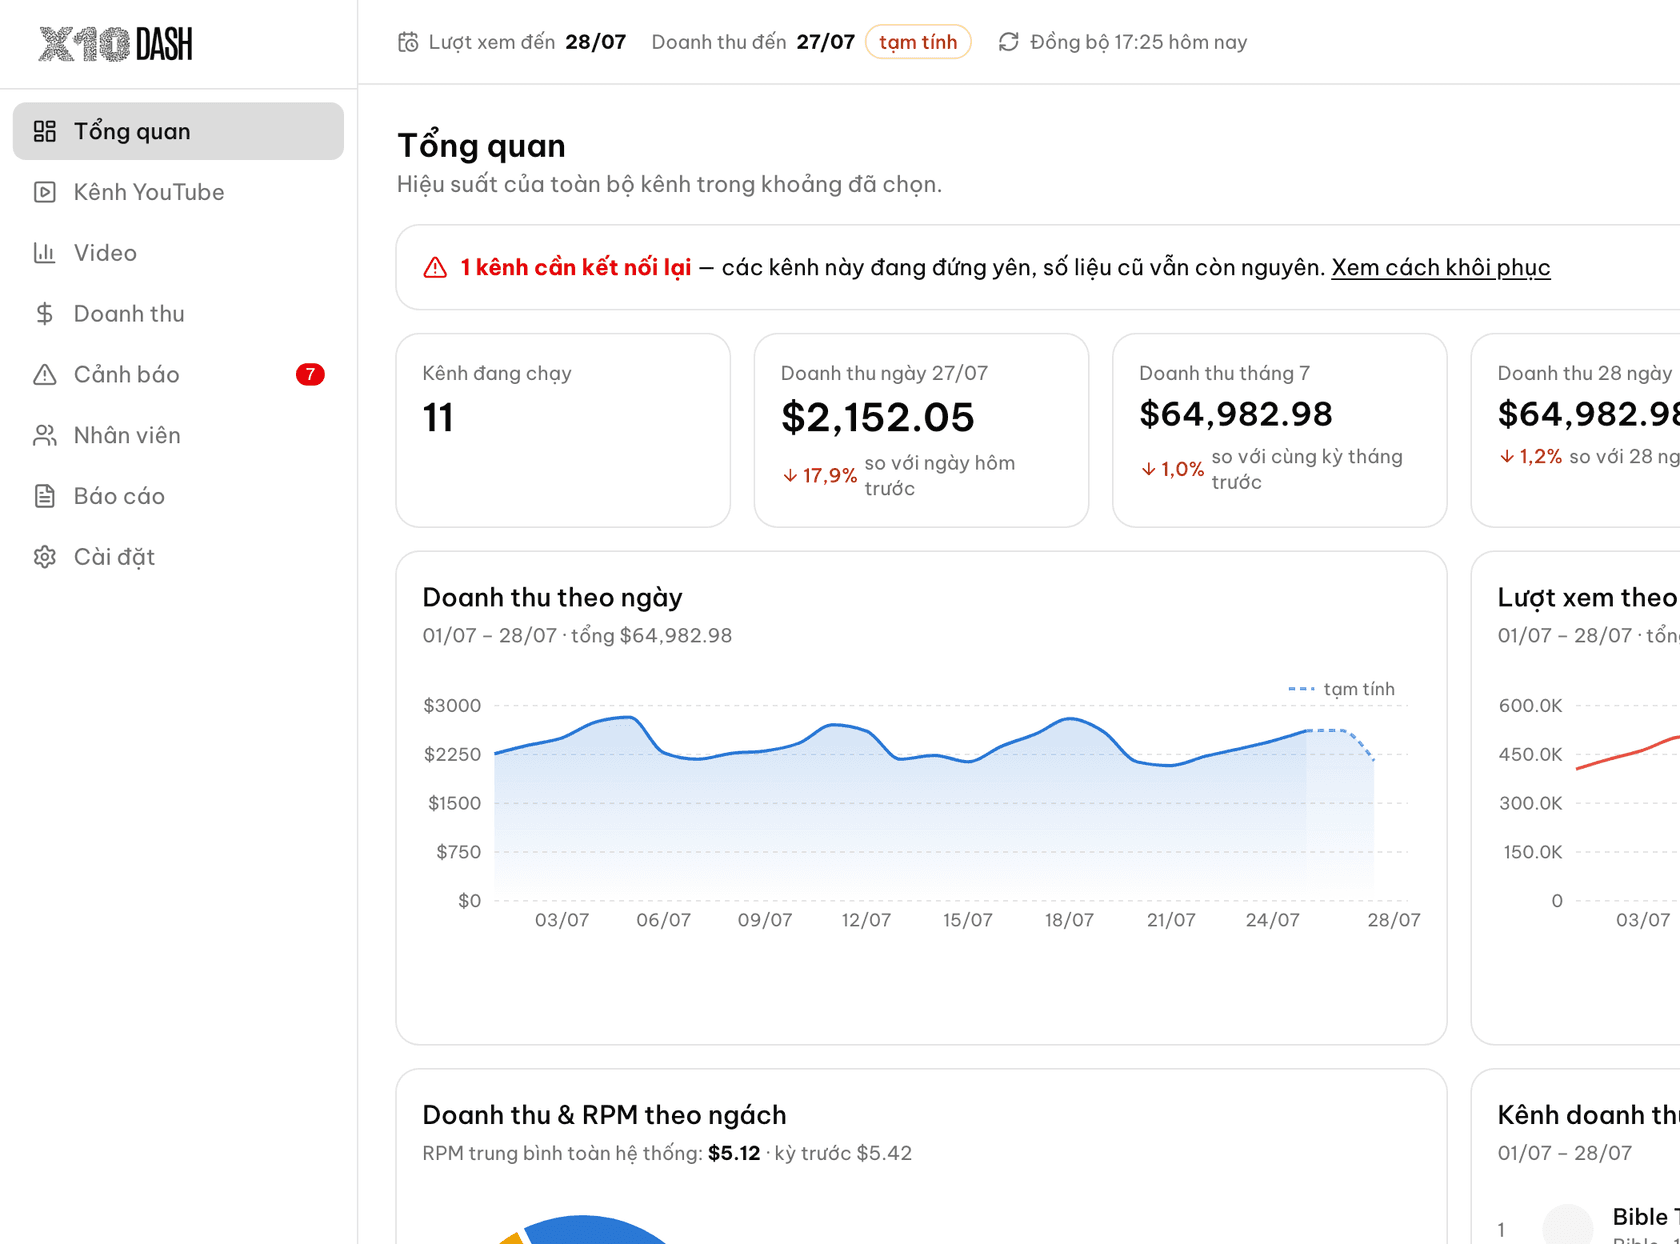The image size is (1680, 1244).
Task: Click the Kênh YouTube play icon
Action: coord(45,192)
